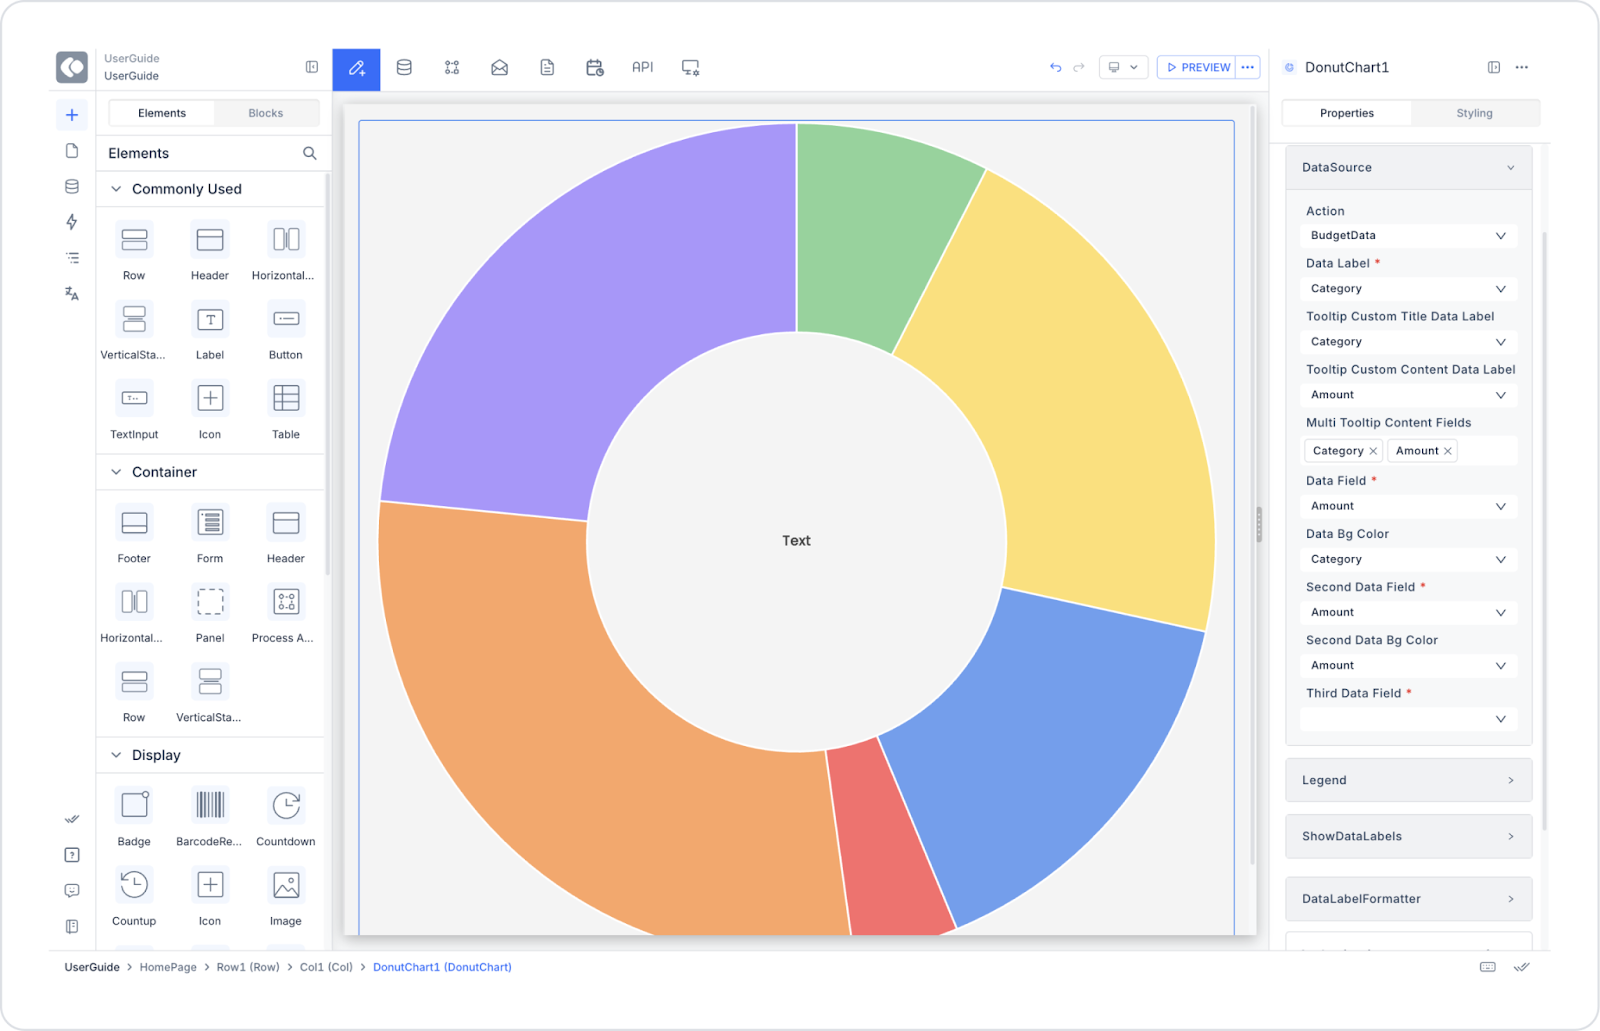Toggle the left panel collapse icon
The height and width of the screenshot is (1031, 1600).
coord(312,67)
